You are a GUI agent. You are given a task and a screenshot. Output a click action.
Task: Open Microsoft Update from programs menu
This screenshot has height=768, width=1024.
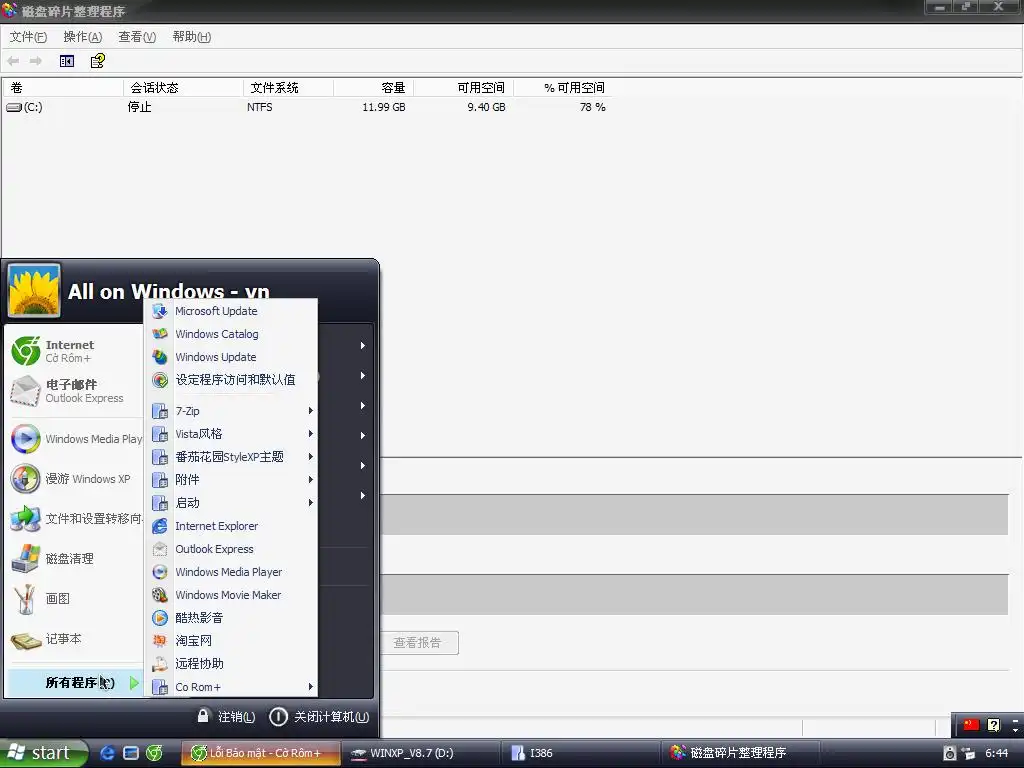tap(231, 312)
